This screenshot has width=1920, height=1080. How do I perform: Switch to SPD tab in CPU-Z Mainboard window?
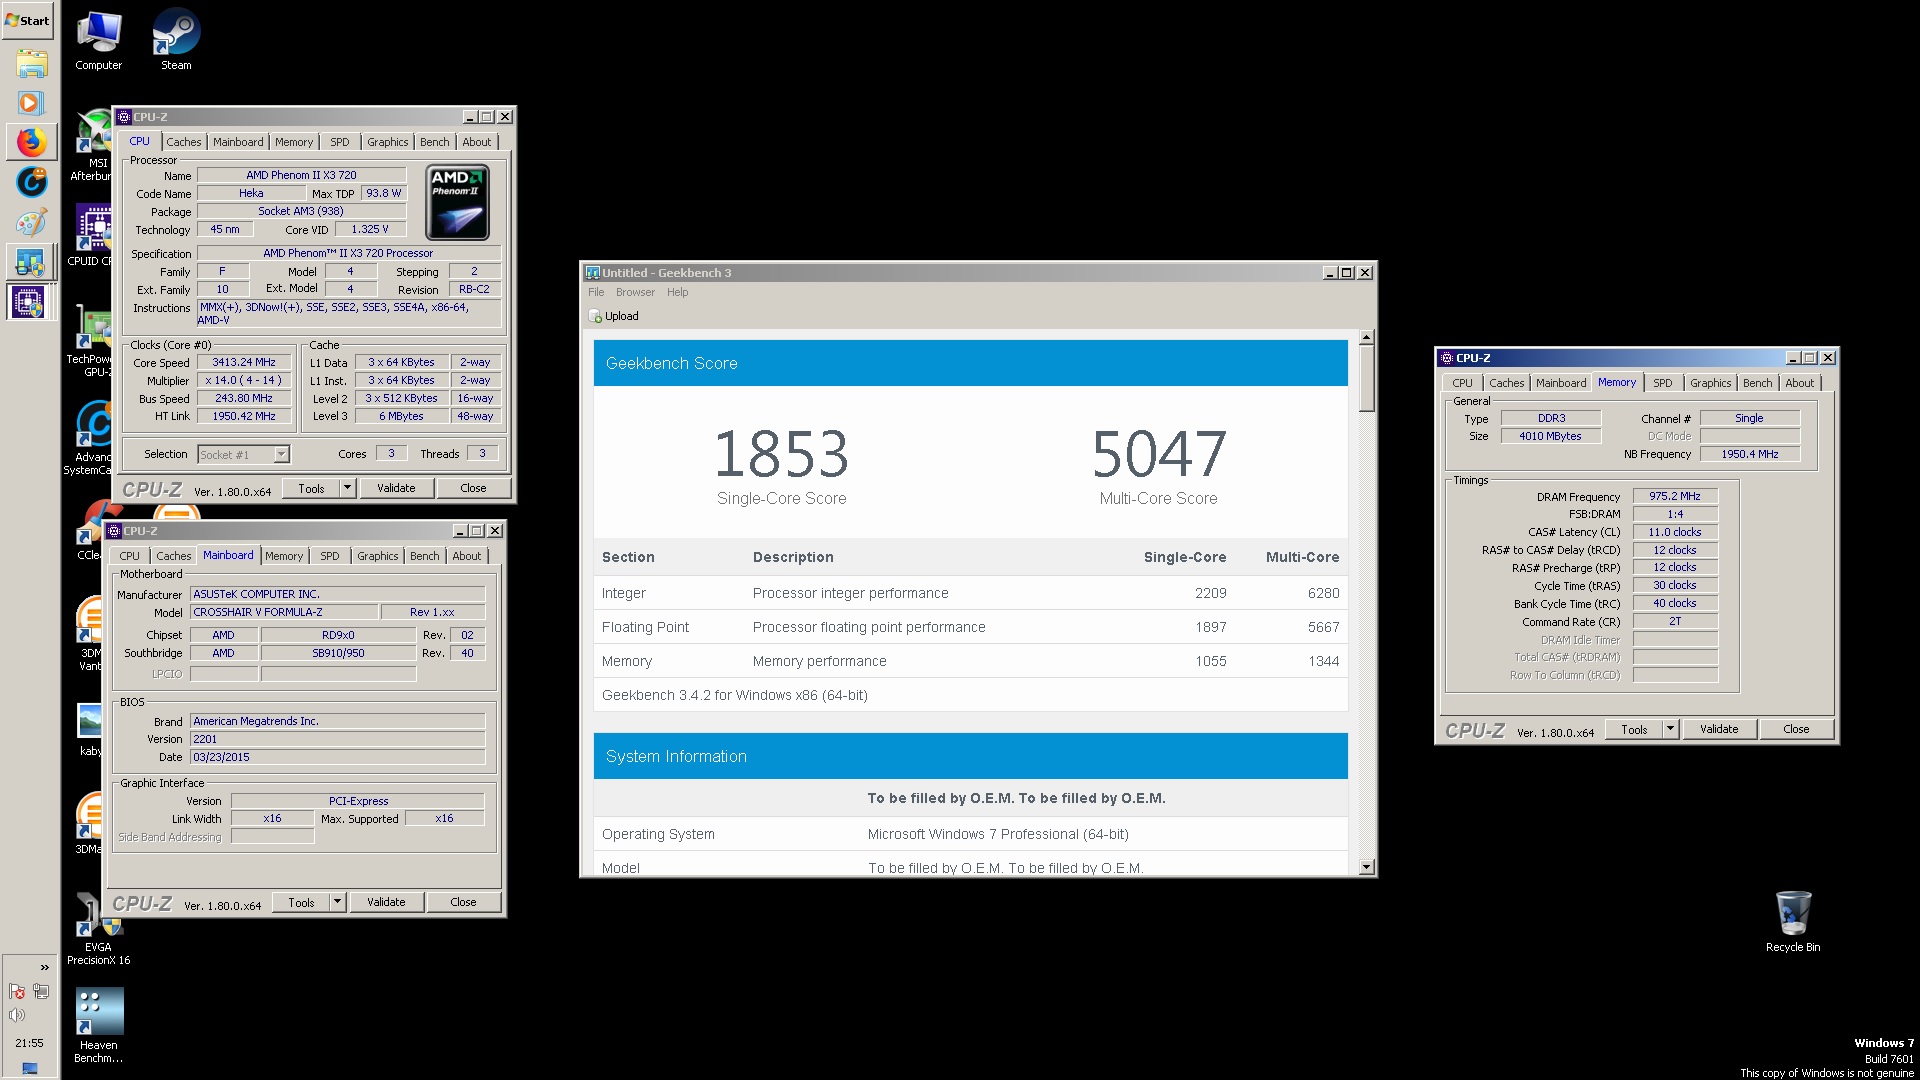point(330,556)
